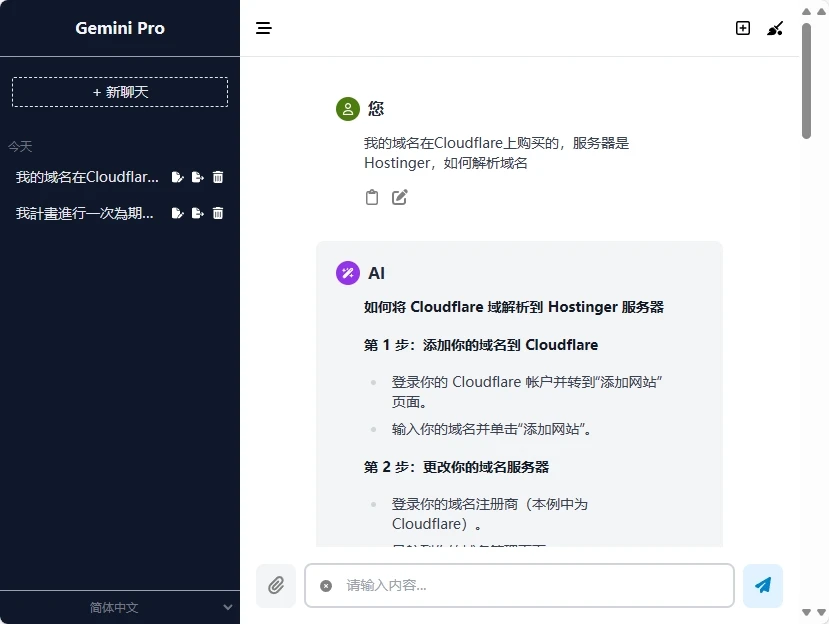Viewport: 829px width, 624px height.
Task: Click the bullet 登录你的域名注册商 text
Action: pos(490,514)
